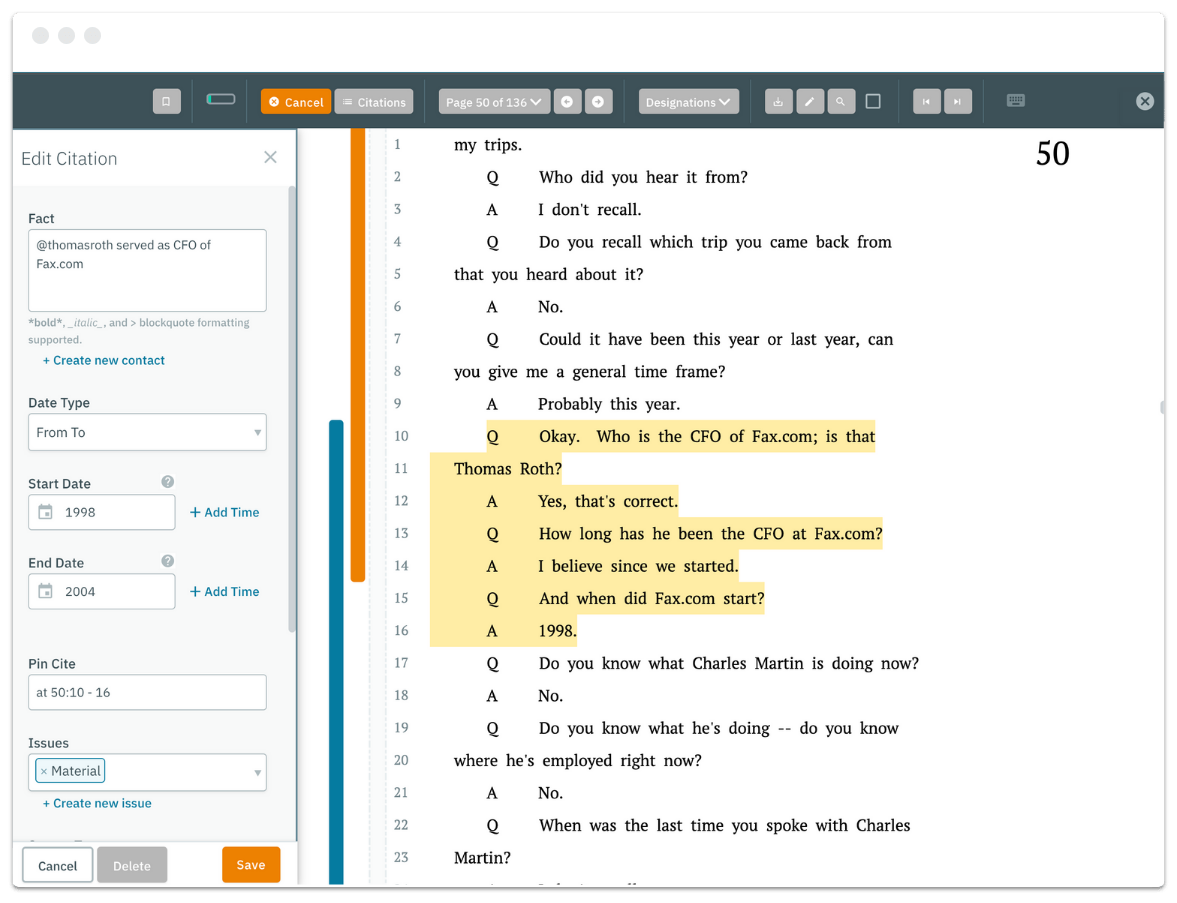
Task: Click the Citations toolbar item
Action: (x=373, y=101)
